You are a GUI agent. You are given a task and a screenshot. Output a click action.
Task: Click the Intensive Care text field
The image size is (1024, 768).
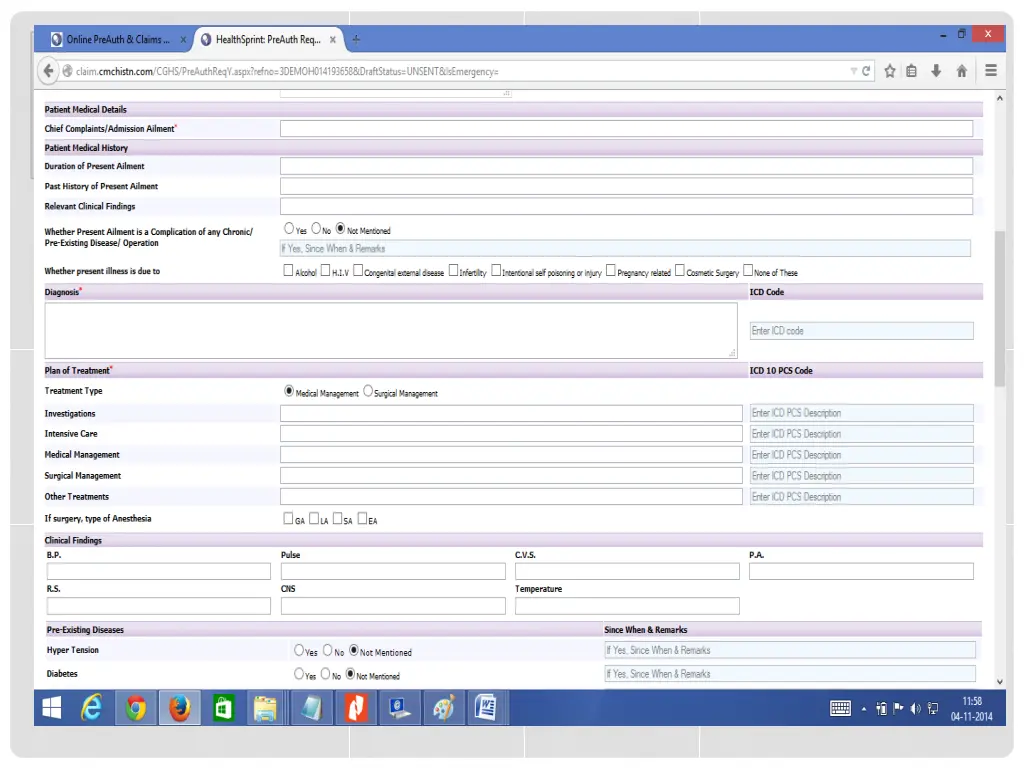click(x=511, y=434)
